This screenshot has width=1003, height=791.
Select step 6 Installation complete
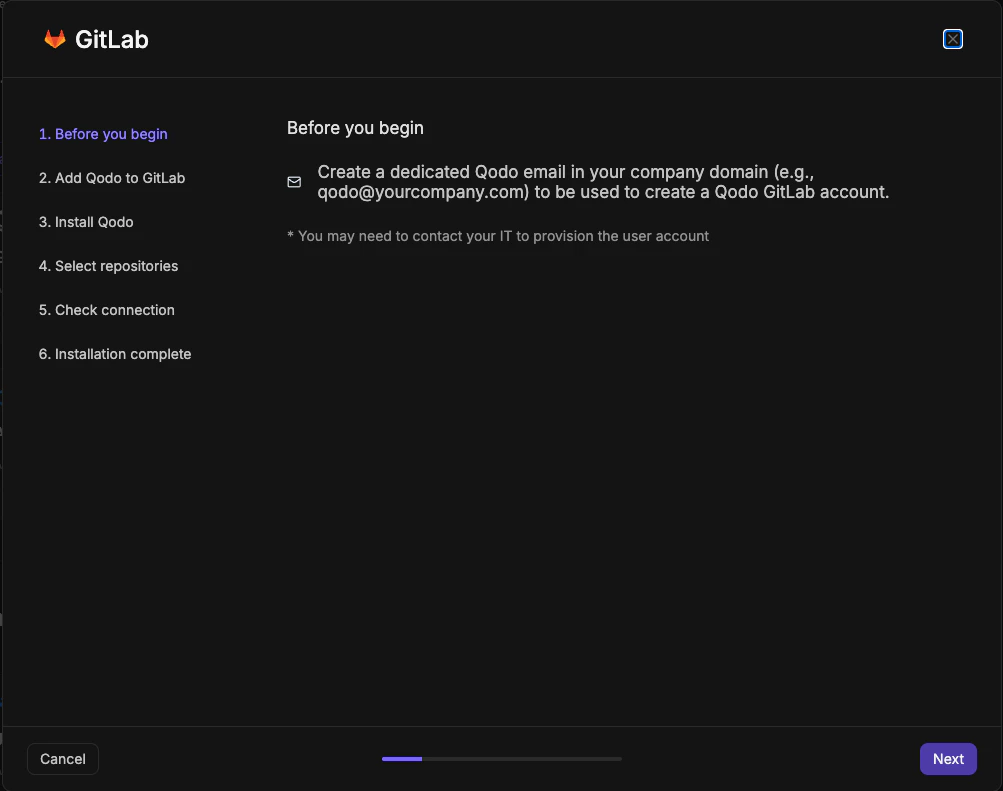(x=115, y=354)
